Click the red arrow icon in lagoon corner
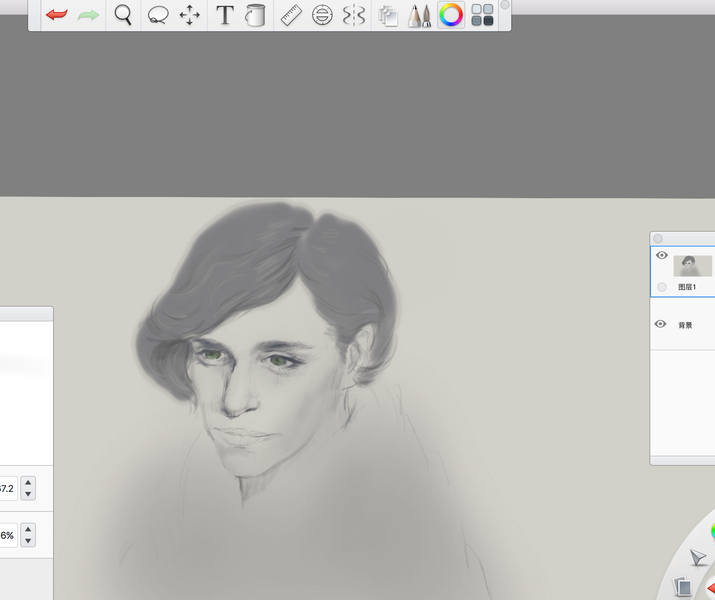 tap(710, 588)
